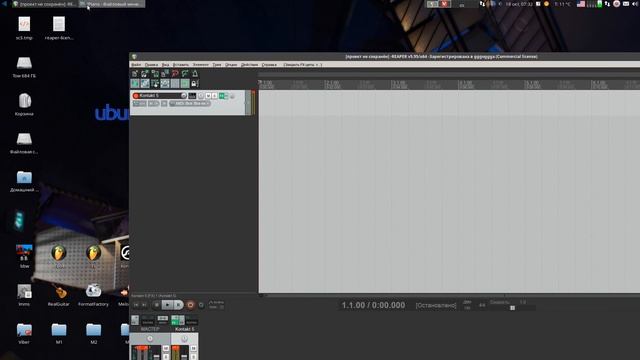Open the Вставить menu
Image resolution: width=640 pixels, height=360 pixels.
click(181, 64)
